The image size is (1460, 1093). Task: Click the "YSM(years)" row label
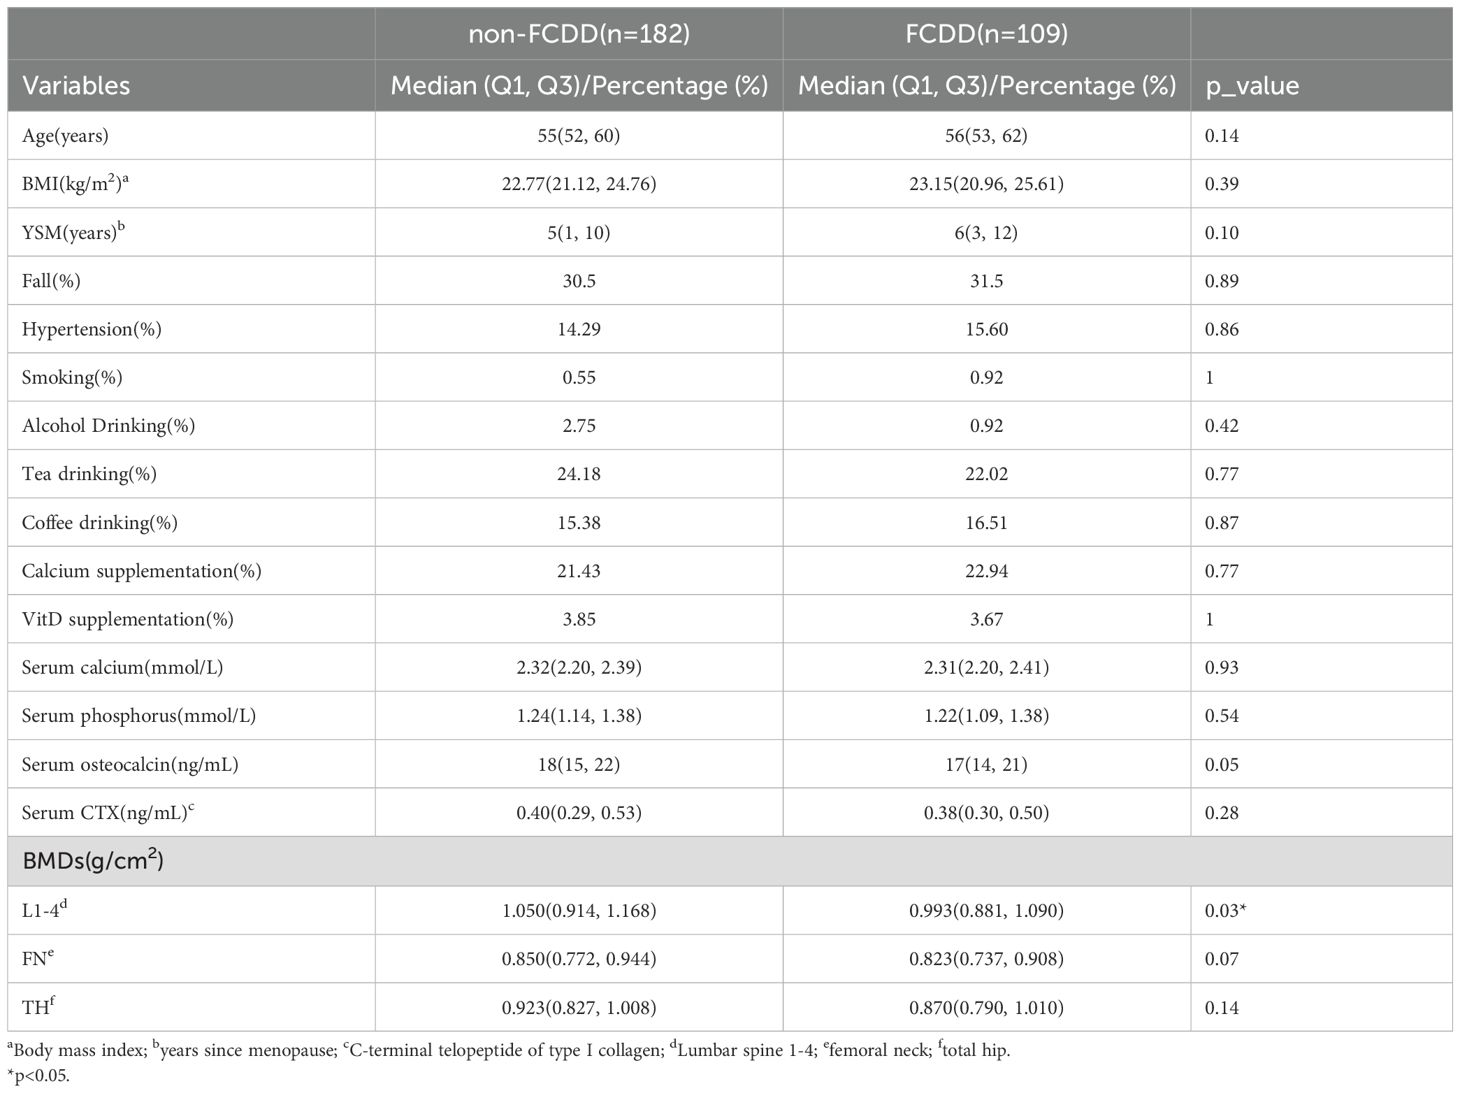point(72,232)
